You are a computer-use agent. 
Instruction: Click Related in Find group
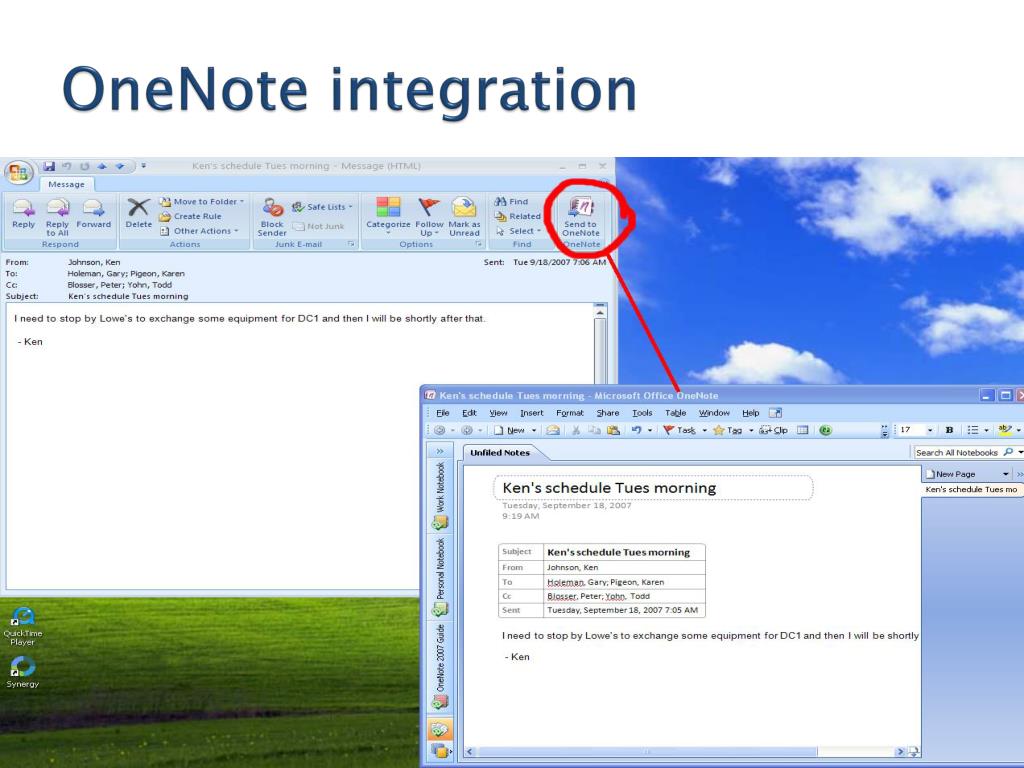[518, 216]
